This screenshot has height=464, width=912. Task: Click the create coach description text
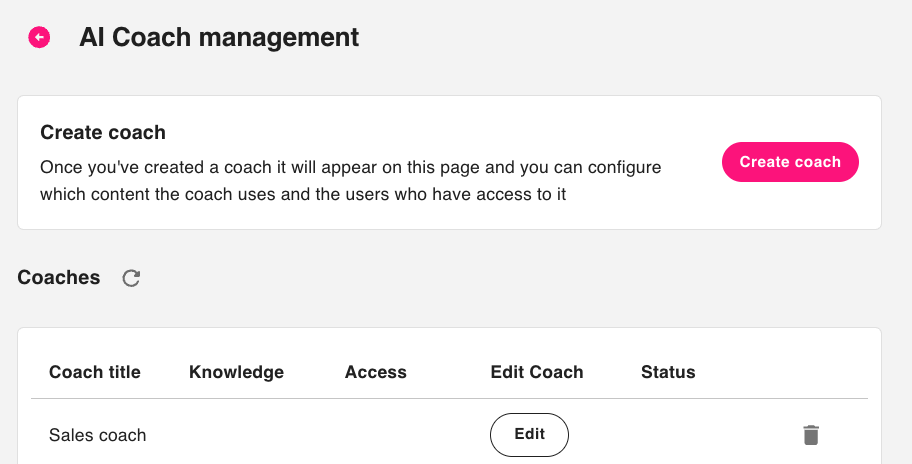[350, 181]
